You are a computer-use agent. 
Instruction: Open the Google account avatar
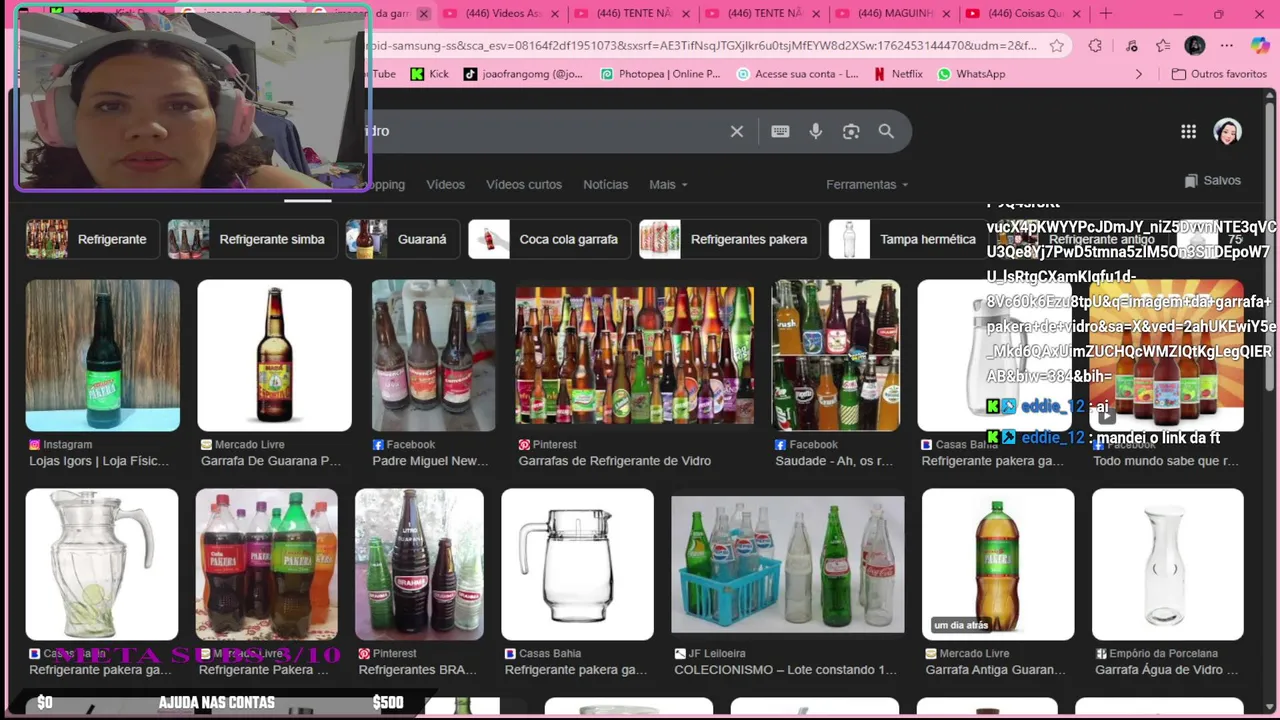[x=1227, y=131]
